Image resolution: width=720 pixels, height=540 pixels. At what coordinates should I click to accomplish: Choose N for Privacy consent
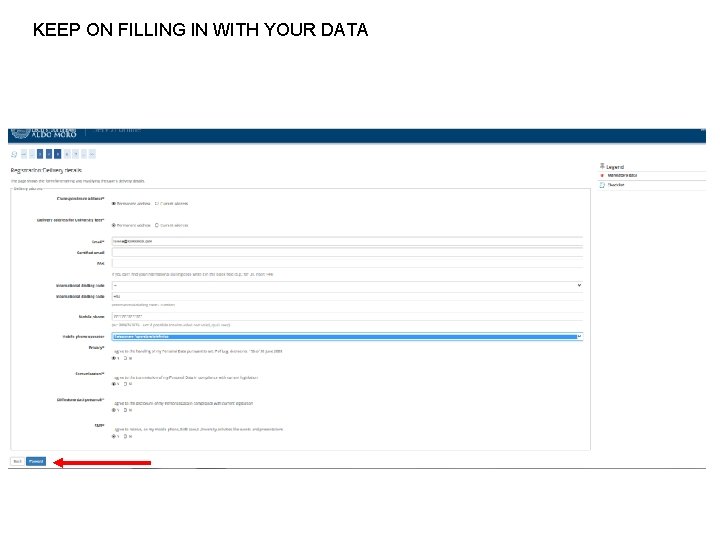(x=125, y=358)
